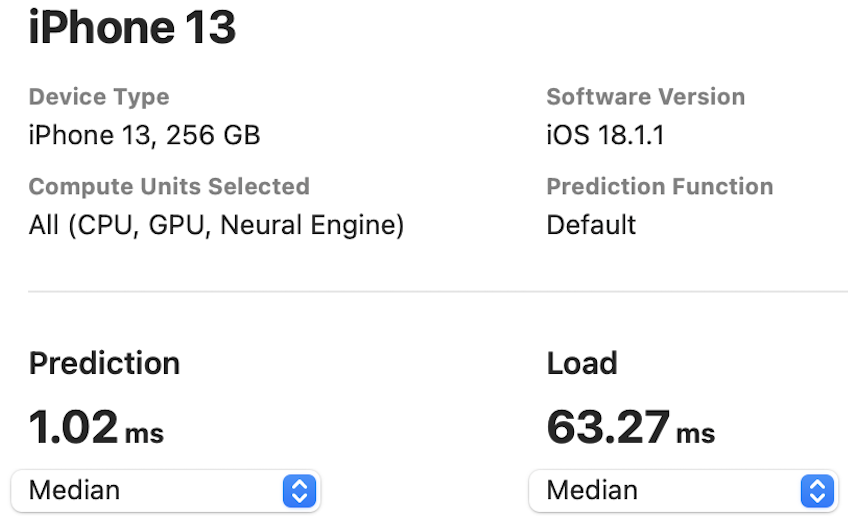Click the Software Version label

pos(646,97)
